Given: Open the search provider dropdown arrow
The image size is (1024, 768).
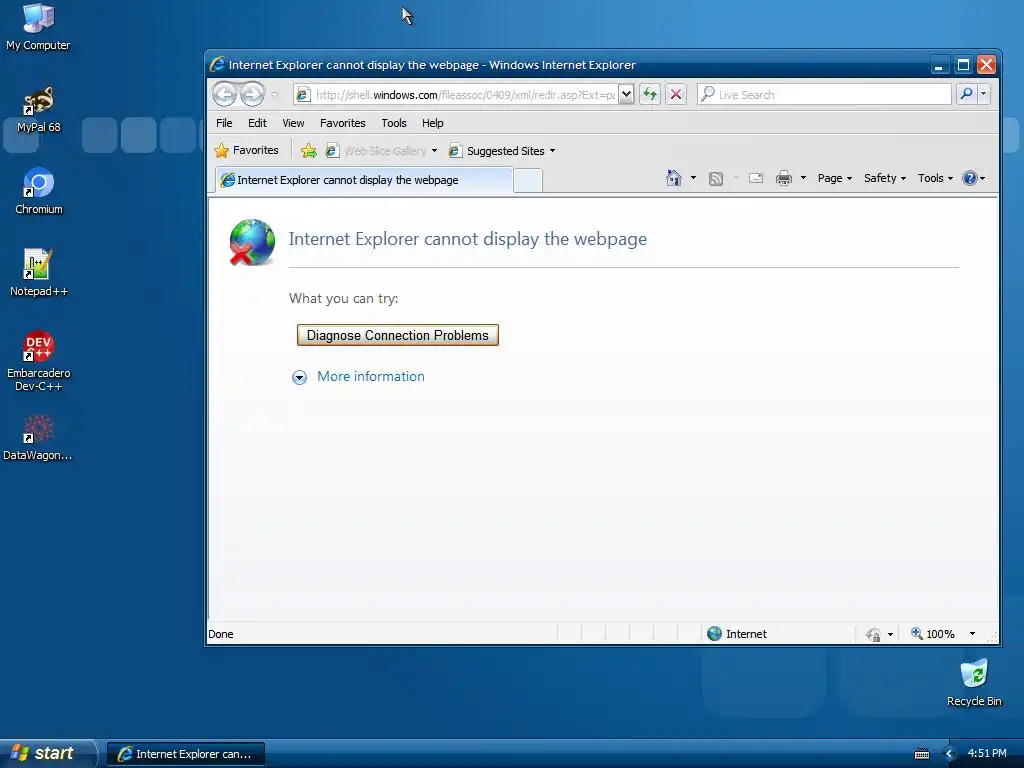Looking at the screenshot, I should pos(984,95).
